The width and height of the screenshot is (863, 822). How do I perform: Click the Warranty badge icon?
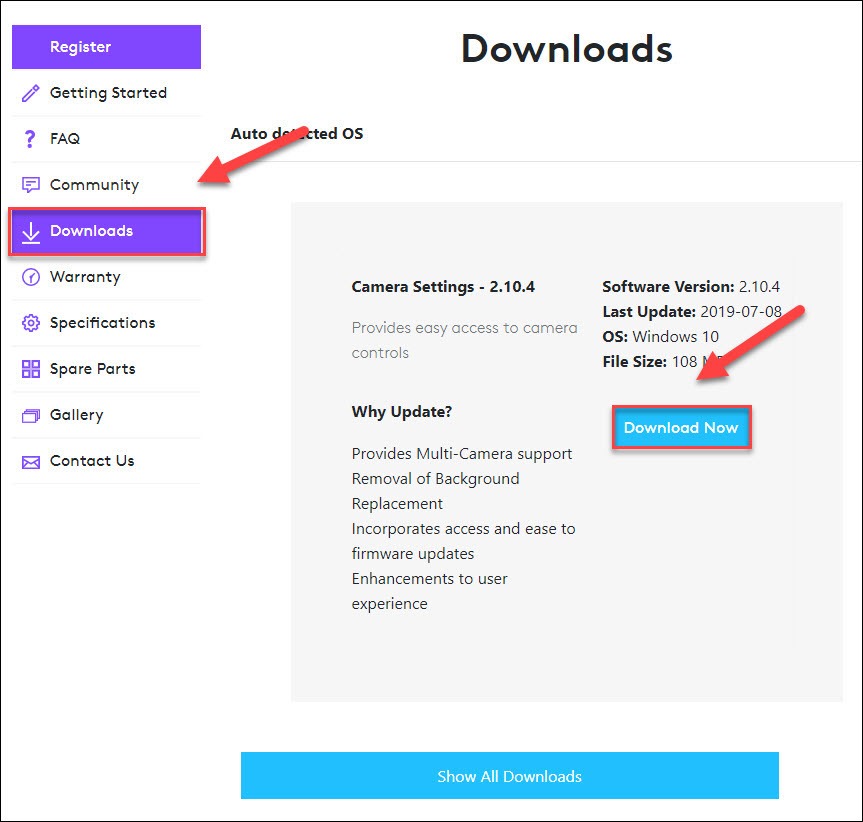pos(31,277)
